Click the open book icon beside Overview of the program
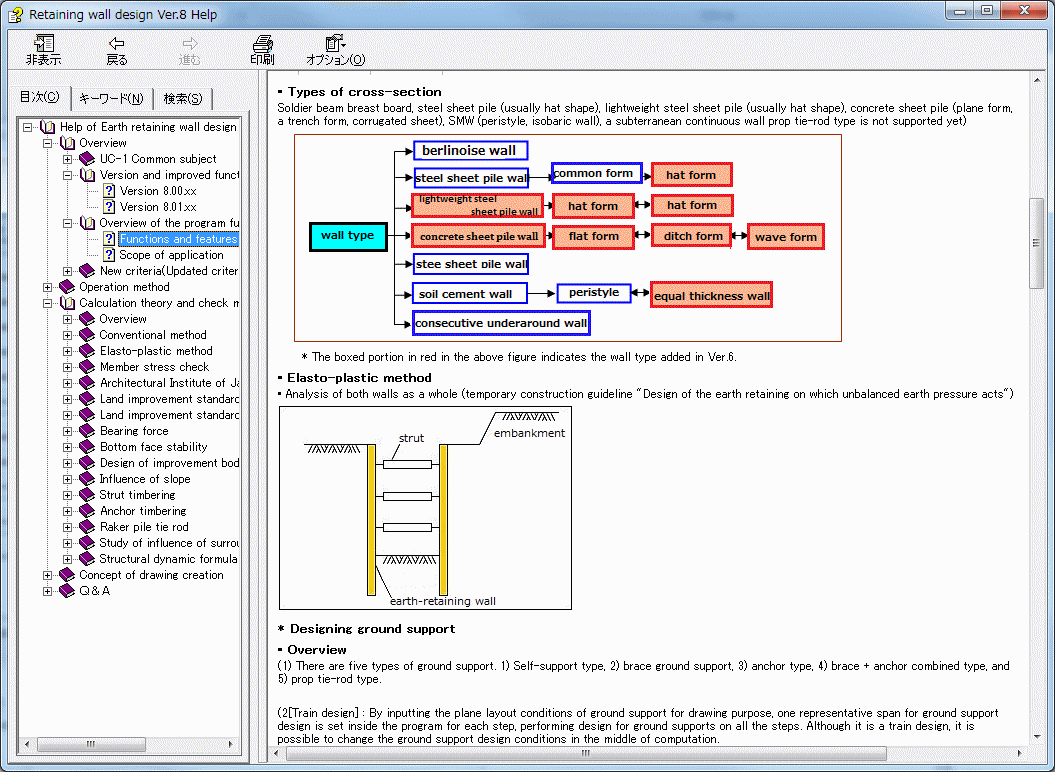Screen dimensions: 1055x772 click(87, 223)
